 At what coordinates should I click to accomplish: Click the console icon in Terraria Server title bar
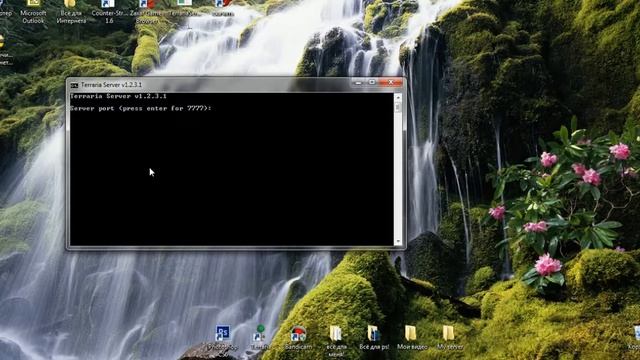74,85
